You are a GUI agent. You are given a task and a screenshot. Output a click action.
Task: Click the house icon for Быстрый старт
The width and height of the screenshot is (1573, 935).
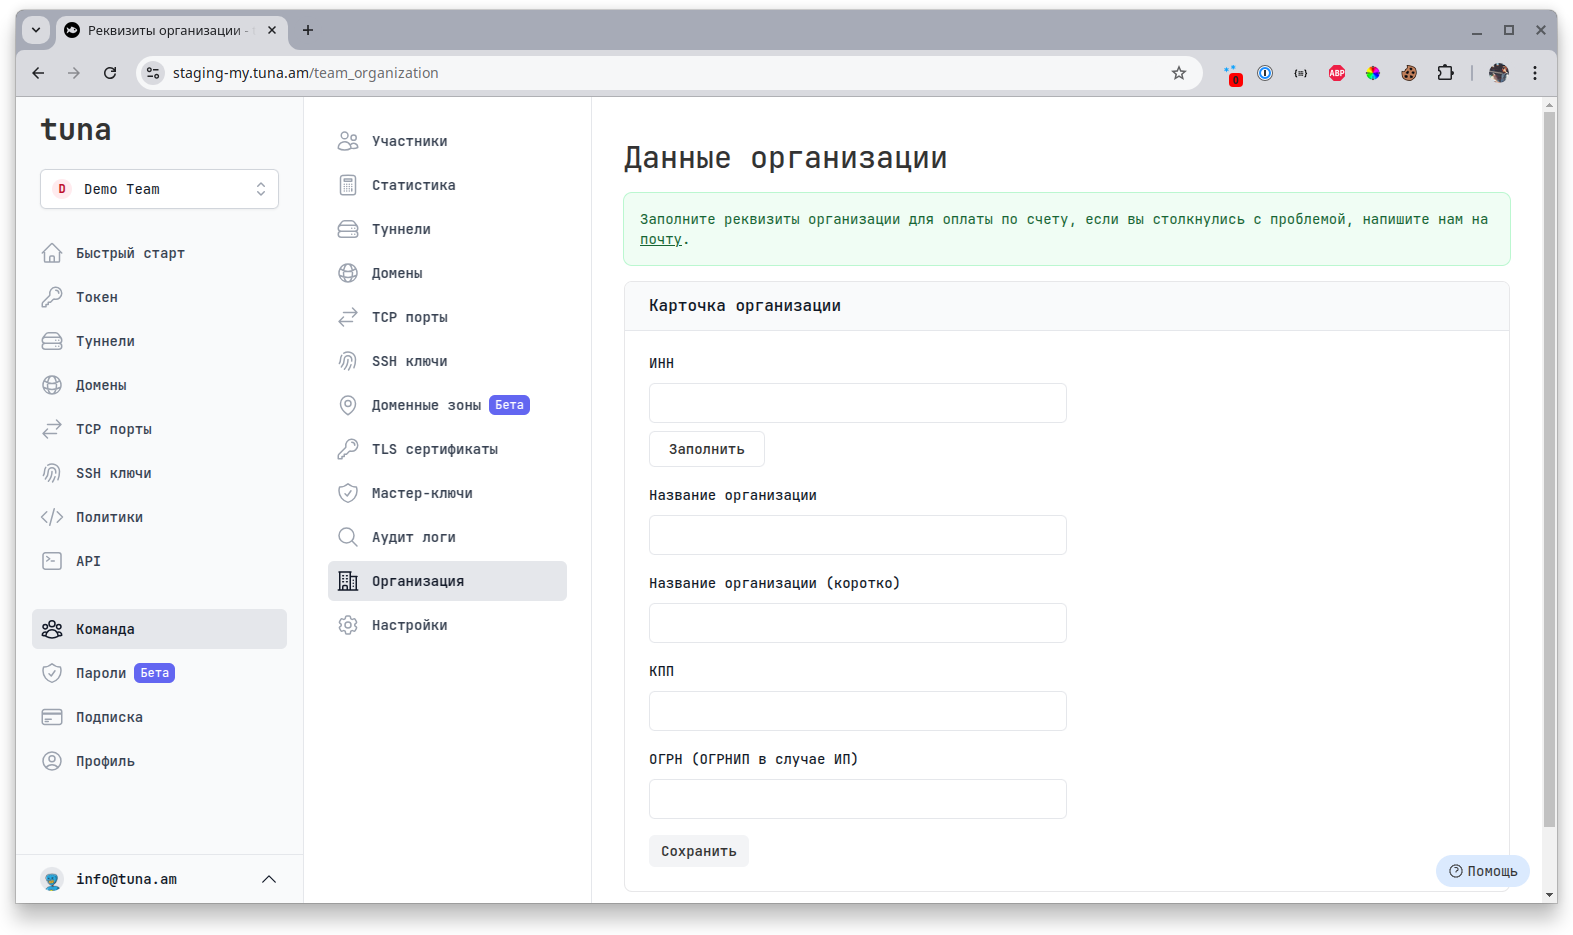click(52, 253)
